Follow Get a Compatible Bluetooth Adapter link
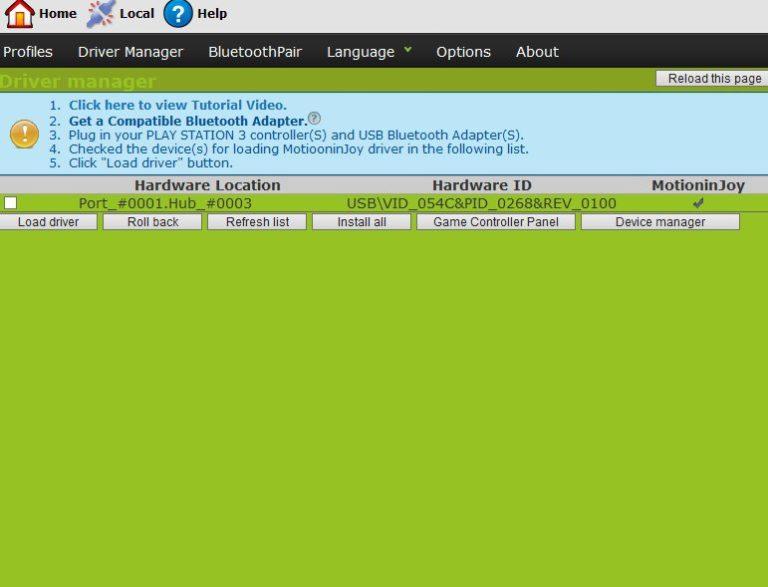The width and height of the screenshot is (768, 587). (188, 121)
